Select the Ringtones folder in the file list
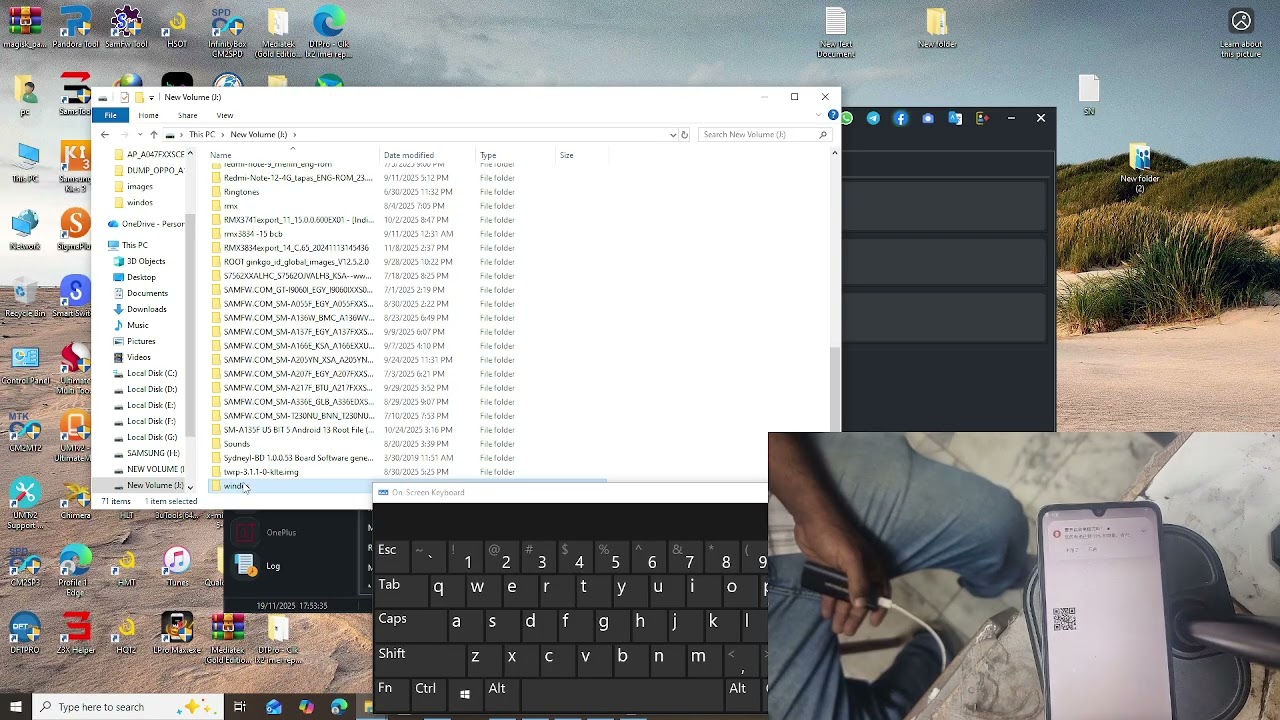 point(241,192)
